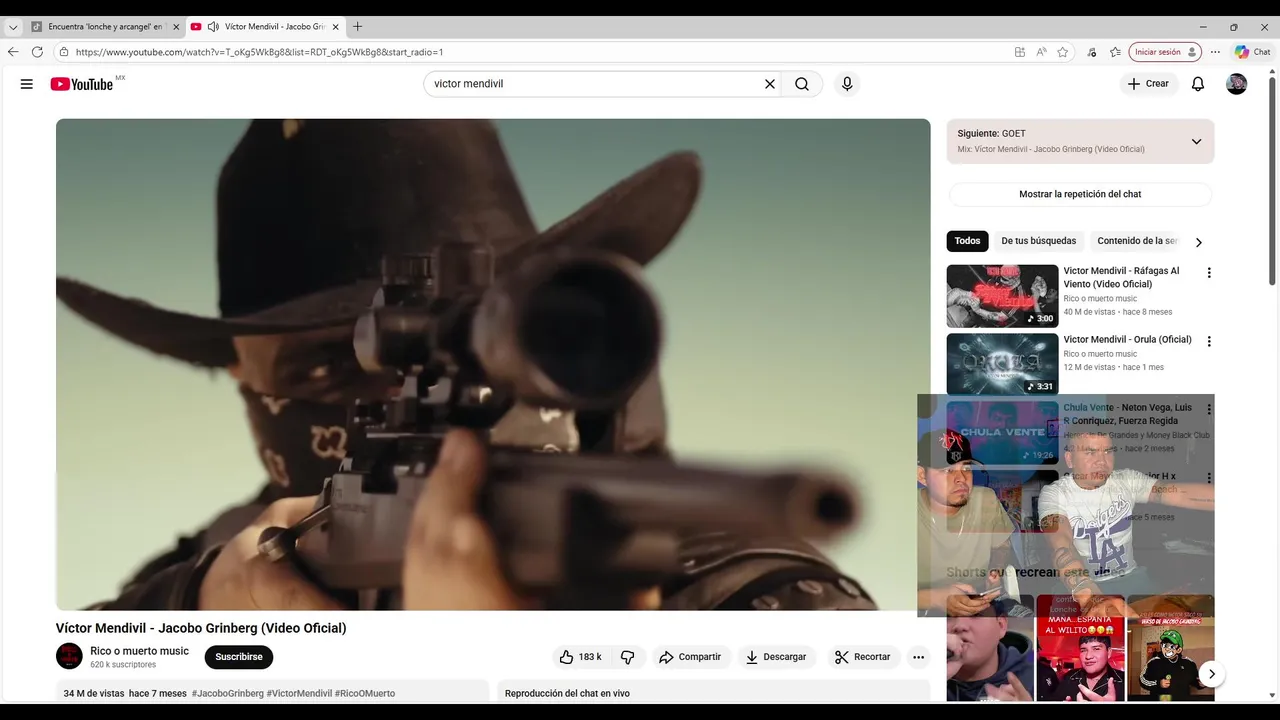The height and width of the screenshot is (720, 1280).
Task: Mute the YouTube tab via speaker icon
Action: tap(213, 27)
